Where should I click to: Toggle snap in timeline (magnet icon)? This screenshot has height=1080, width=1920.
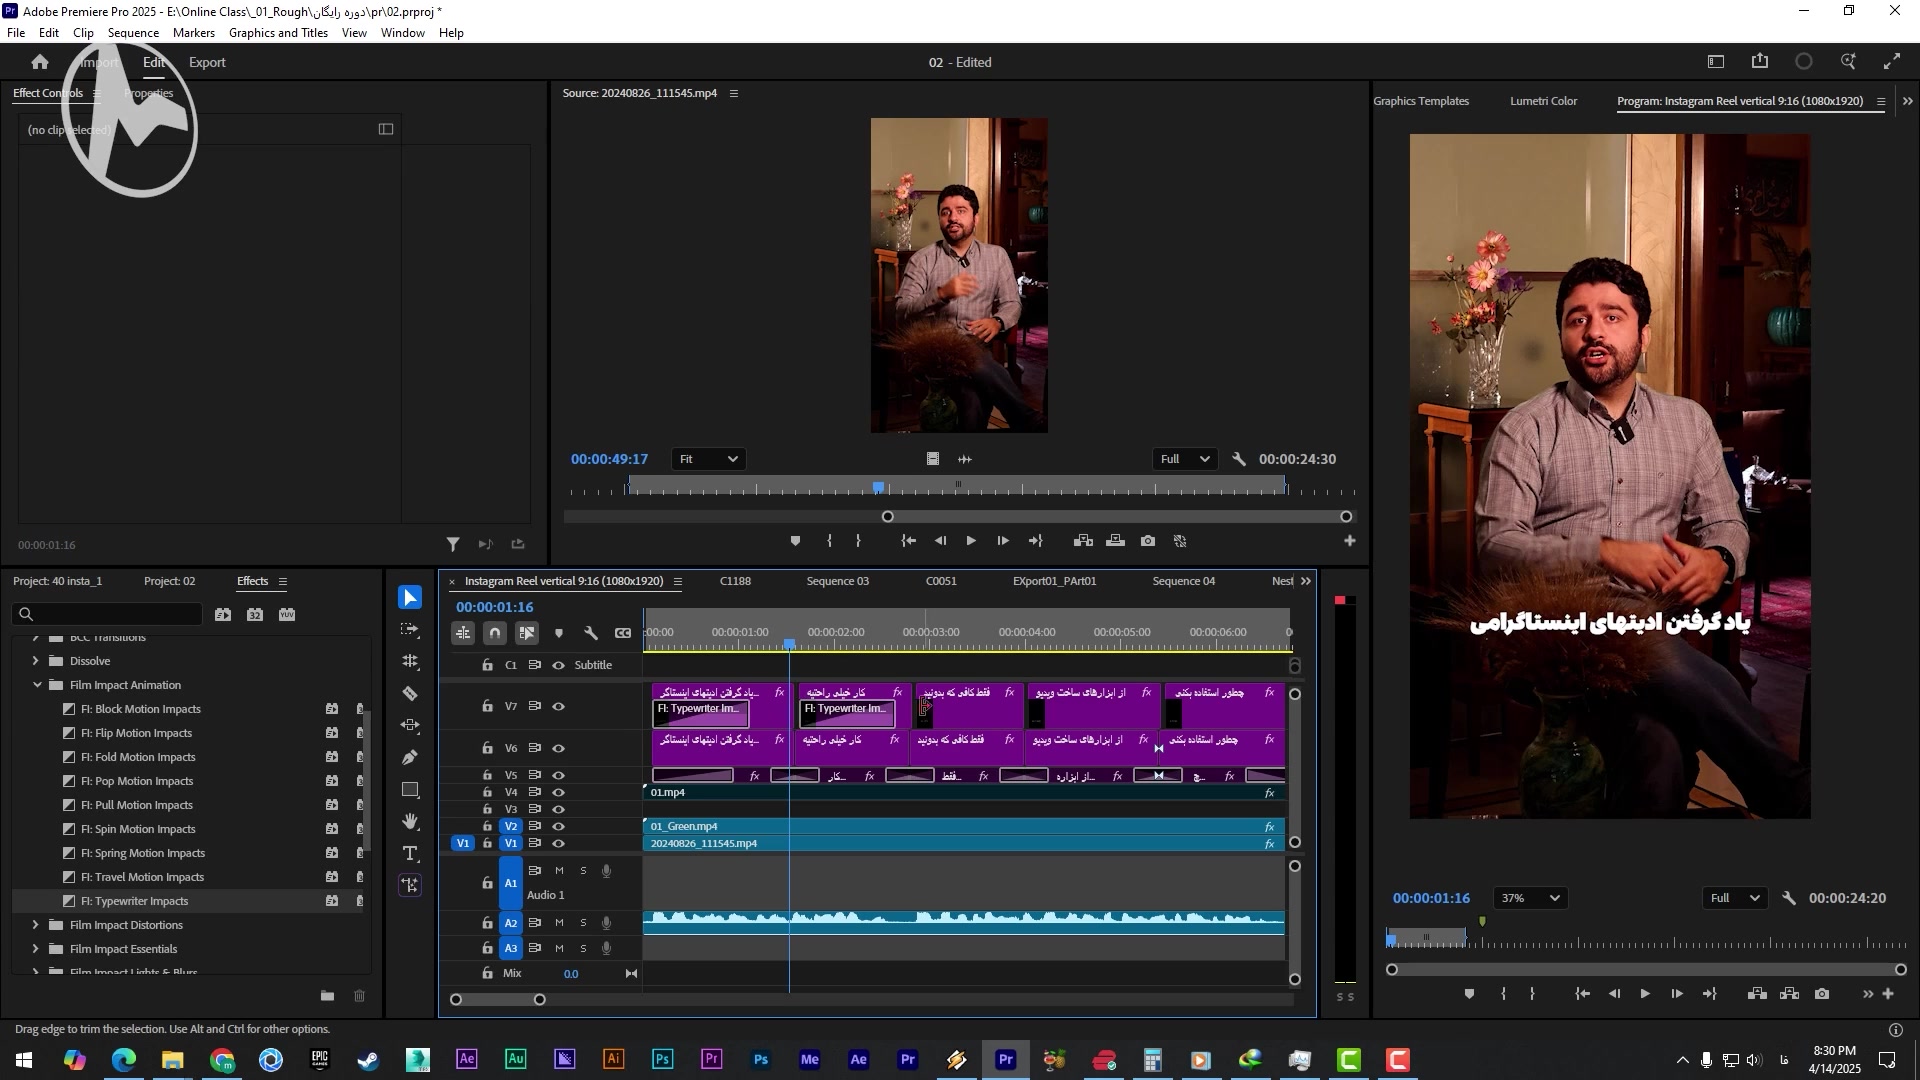(495, 633)
